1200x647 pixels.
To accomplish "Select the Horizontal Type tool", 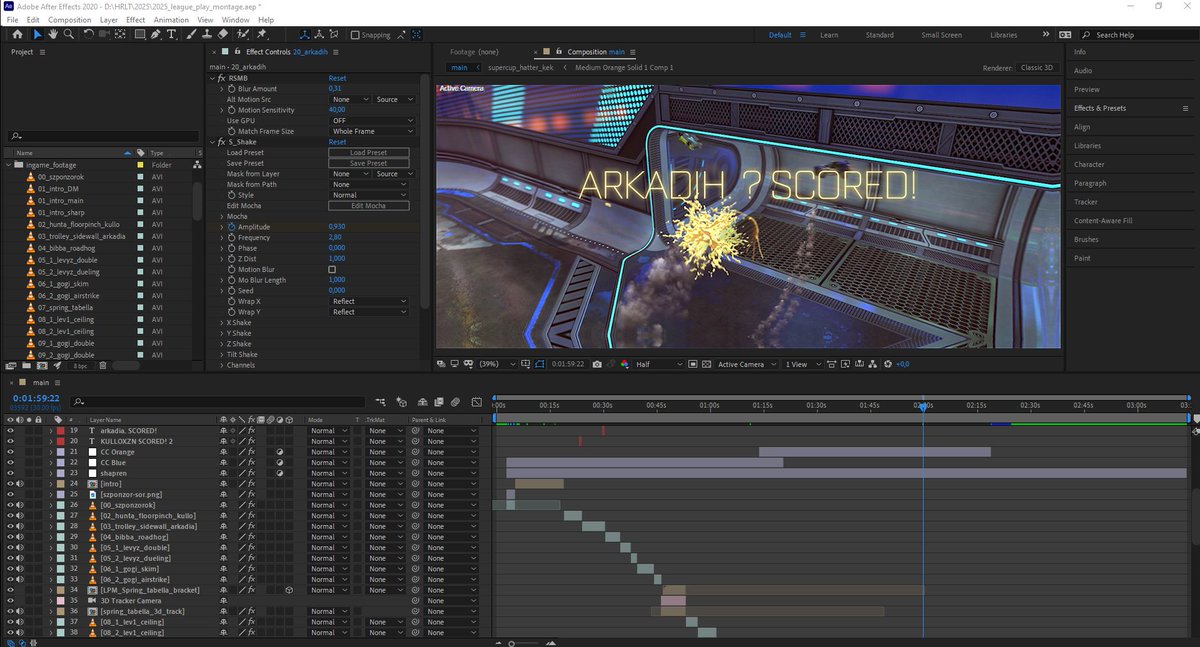I will point(172,34).
